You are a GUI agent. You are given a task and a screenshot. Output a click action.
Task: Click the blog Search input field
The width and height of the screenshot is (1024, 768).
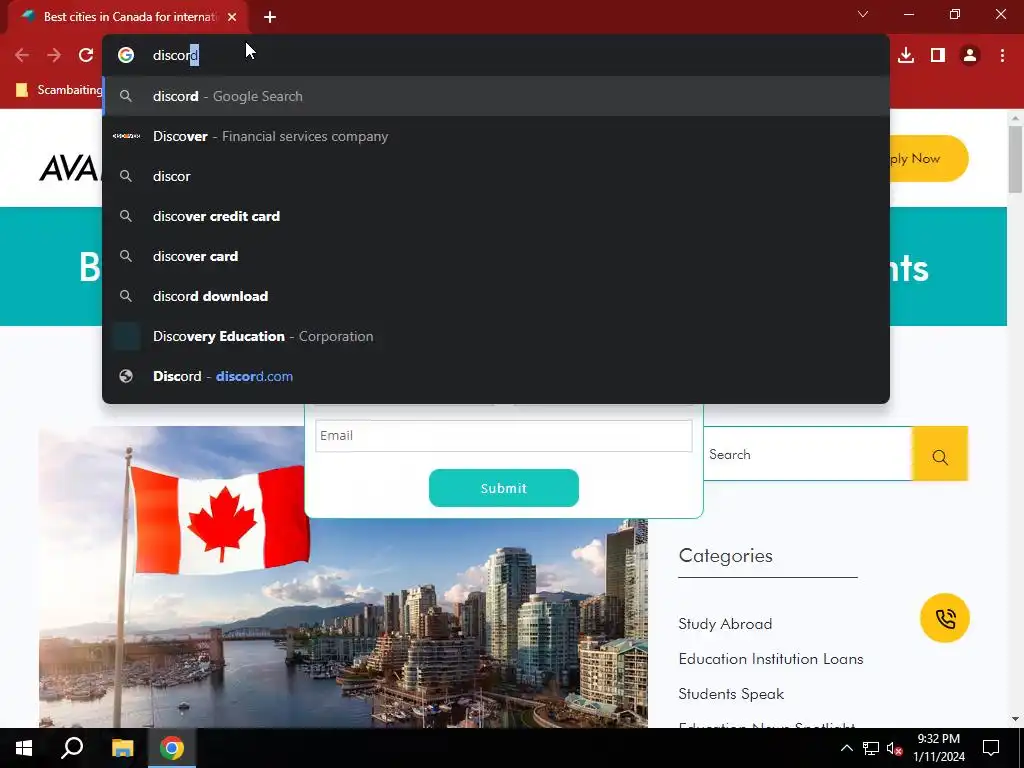807,454
